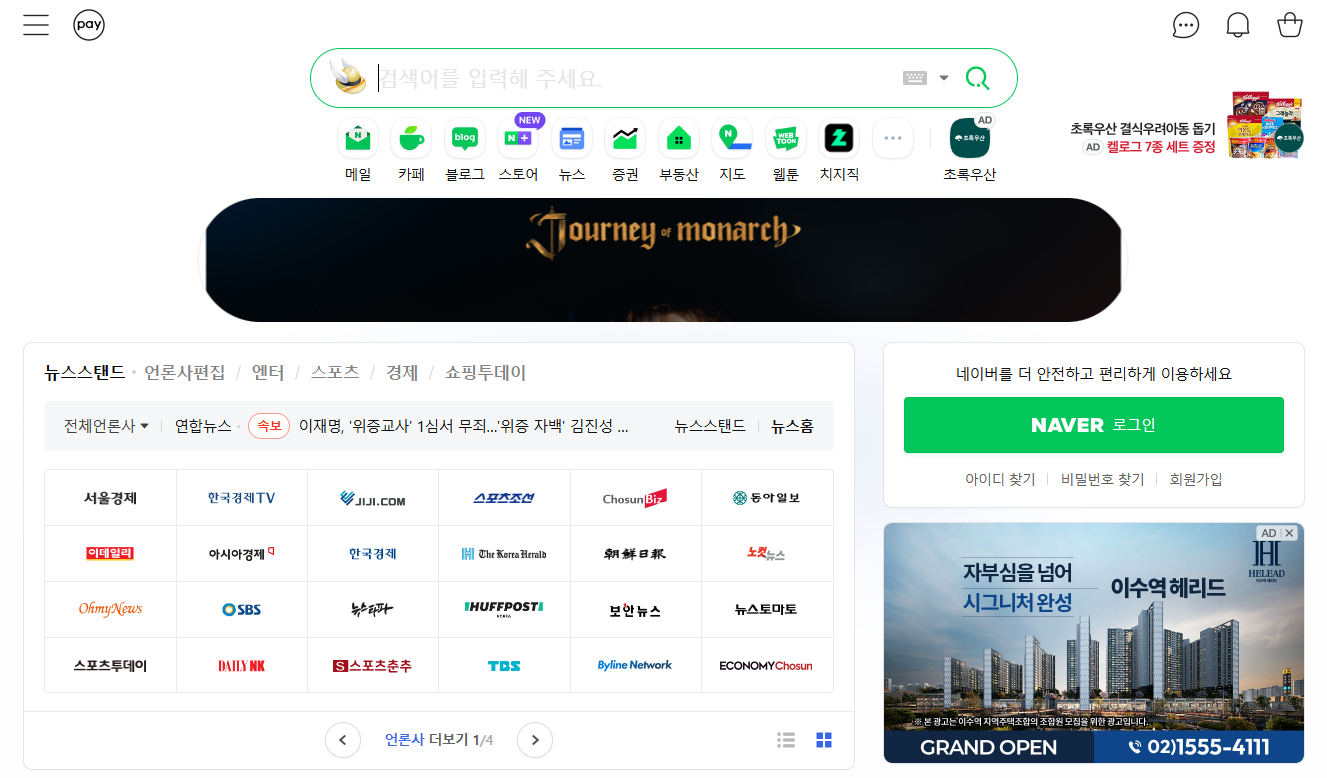Show the next page of press outlets
Screen dimensions: 1327x778
click(535, 739)
